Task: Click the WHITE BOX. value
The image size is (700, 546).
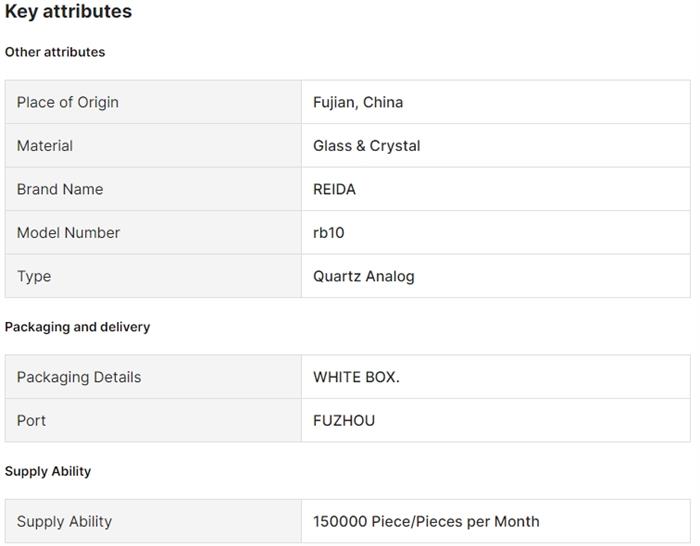Action: pos(356,377)
